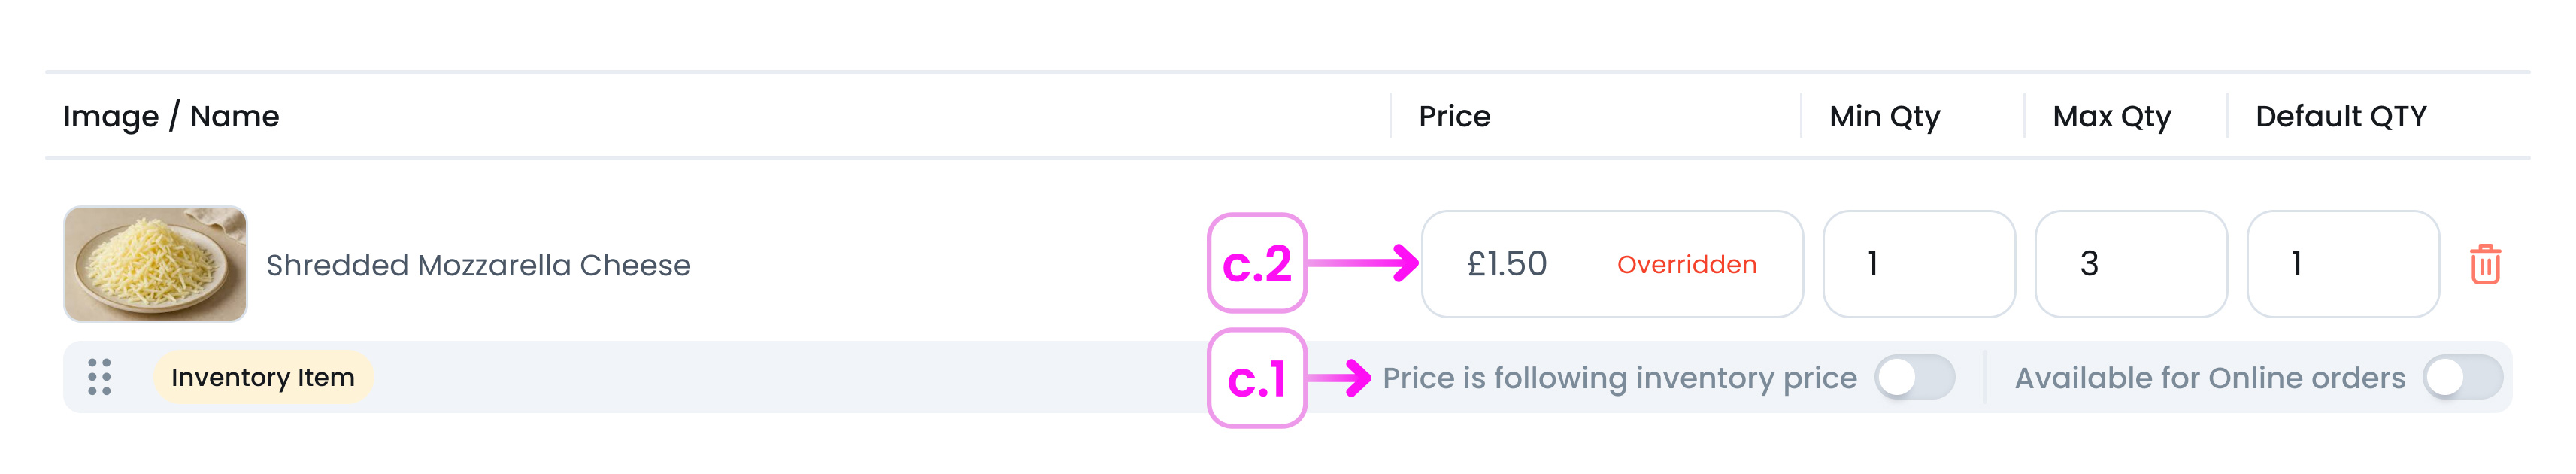Select the Max Qty field containing 3
Viewport: 2576px width, 474px height.
(2129, 263)
